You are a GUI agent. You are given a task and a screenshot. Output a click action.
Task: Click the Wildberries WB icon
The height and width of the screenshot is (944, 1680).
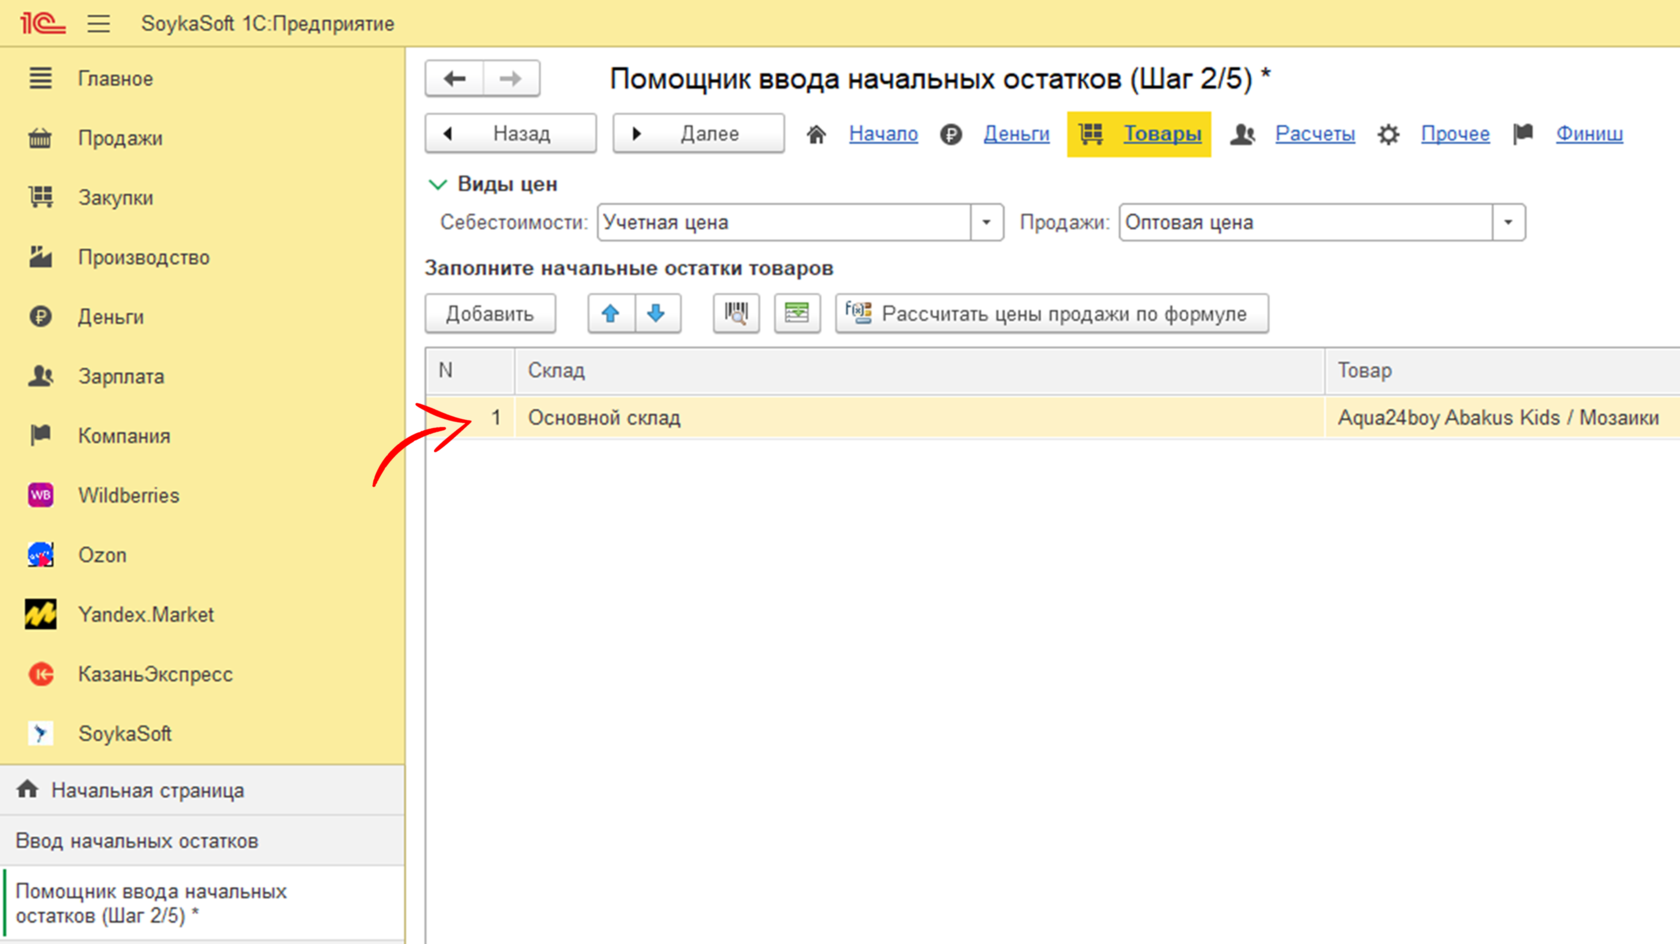[40, 495]
